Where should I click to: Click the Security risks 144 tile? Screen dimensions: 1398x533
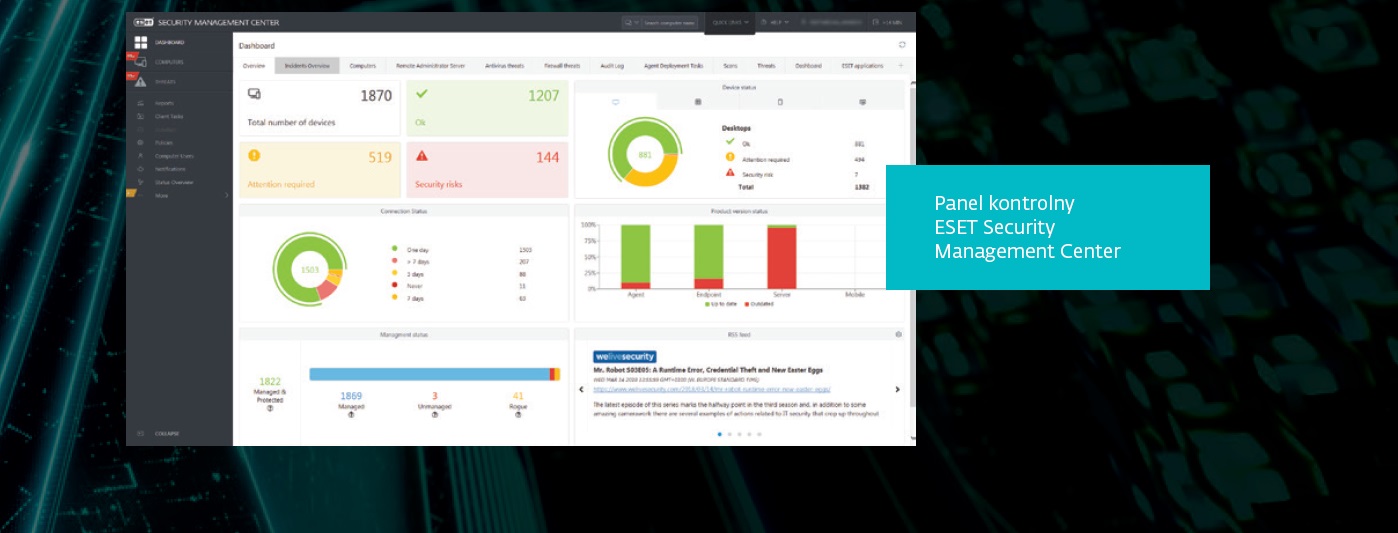[488, 169]
